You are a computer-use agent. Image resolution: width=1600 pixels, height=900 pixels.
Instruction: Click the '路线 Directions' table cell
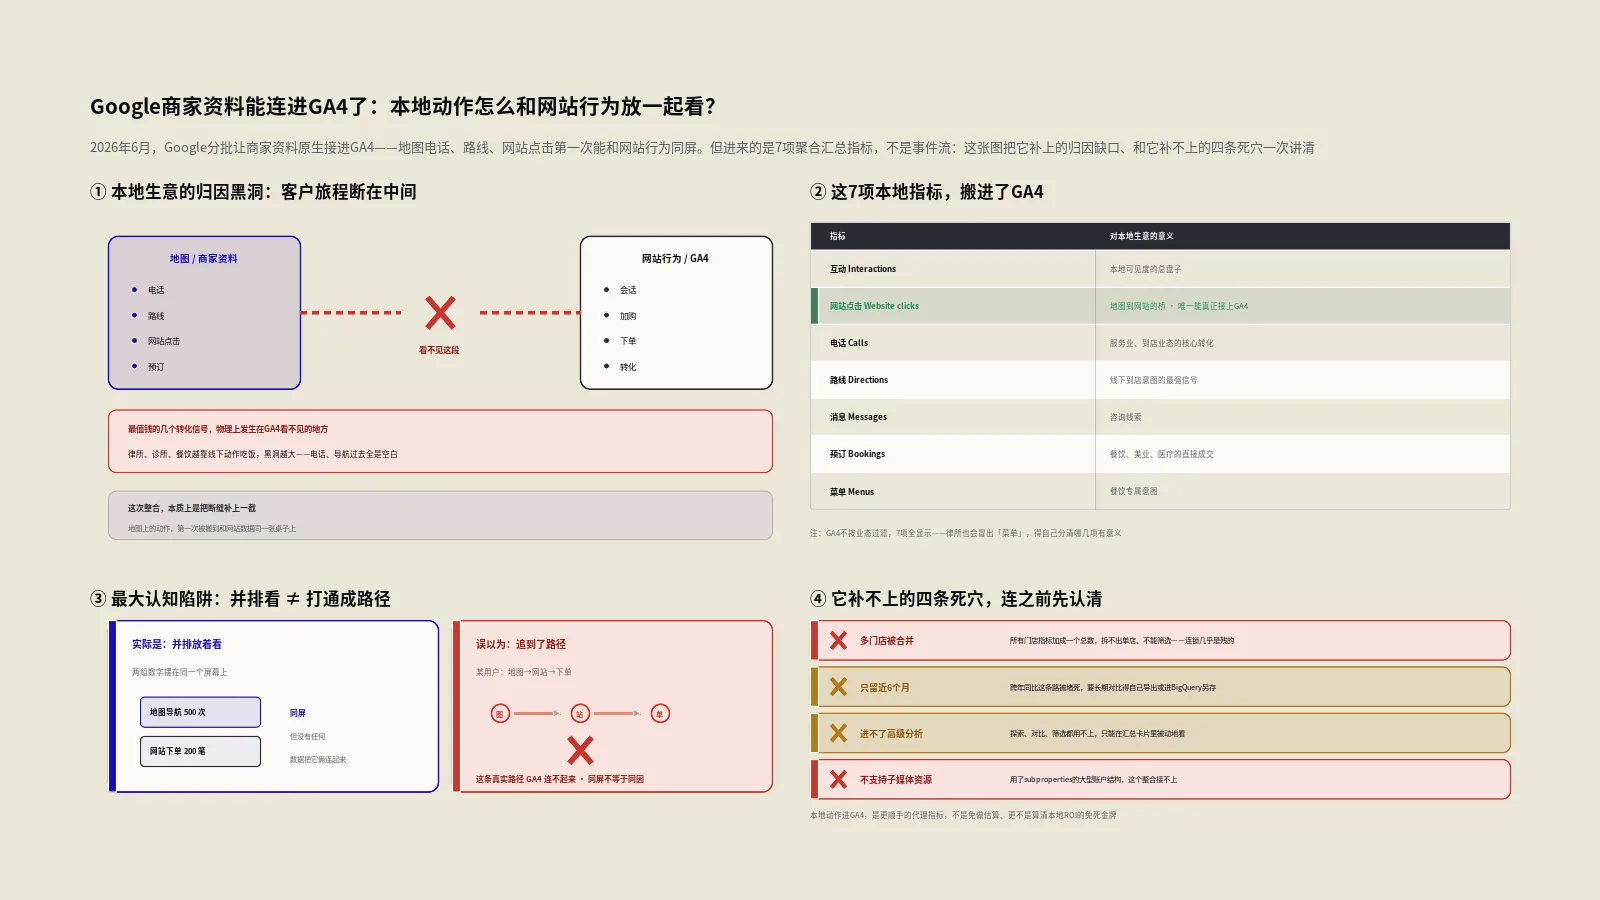coord(953,380)
